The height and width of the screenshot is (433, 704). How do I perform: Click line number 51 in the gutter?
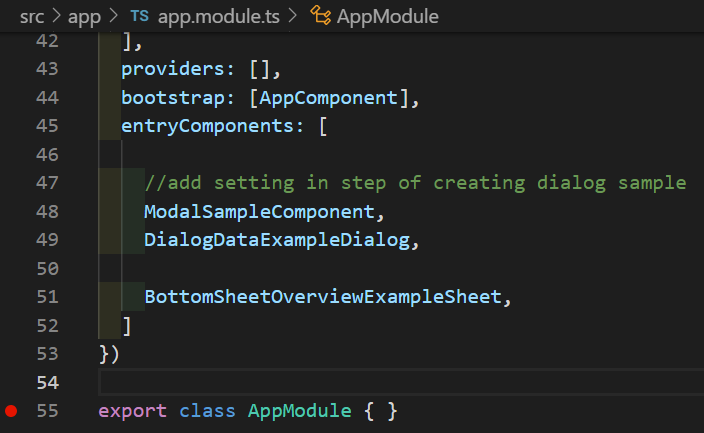click(47, 297)
